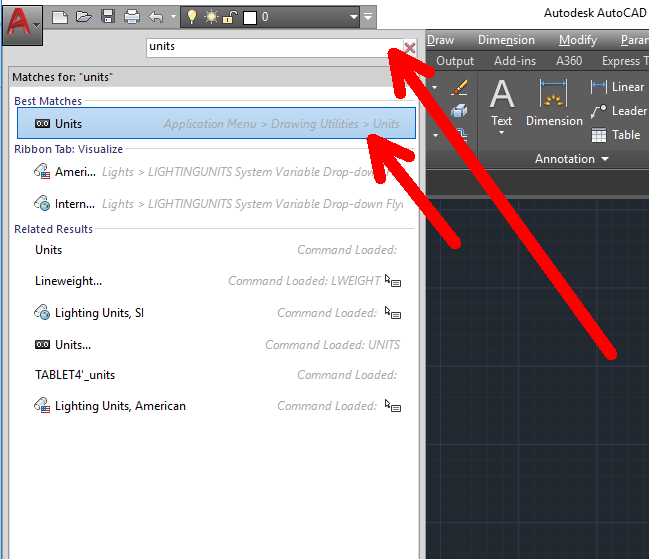649x559 pixels.
Task: Select Units Command Loaded related result
Action: click(x=216, y=250)
